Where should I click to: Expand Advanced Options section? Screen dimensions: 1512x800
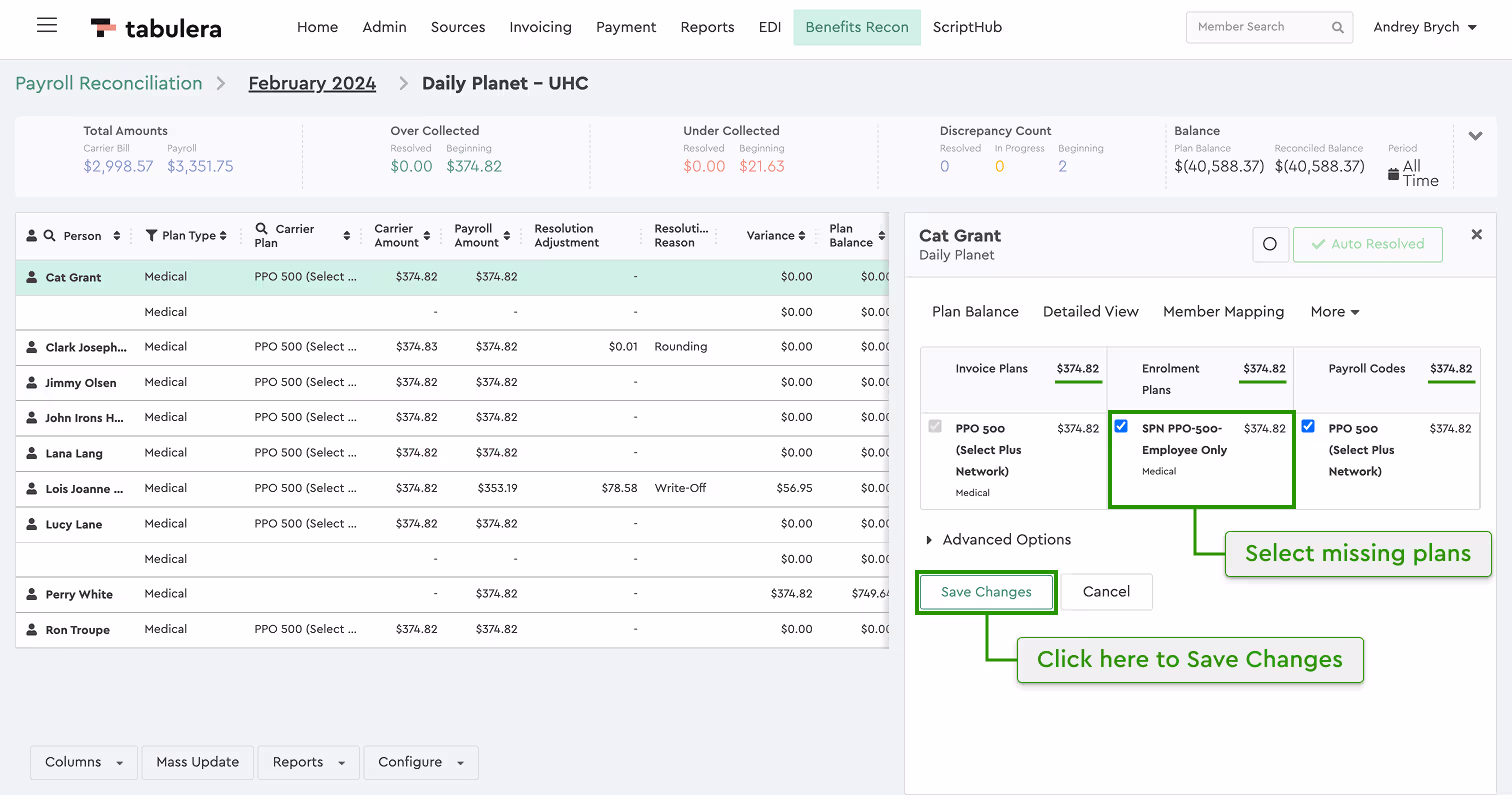(x=998, y=540)
